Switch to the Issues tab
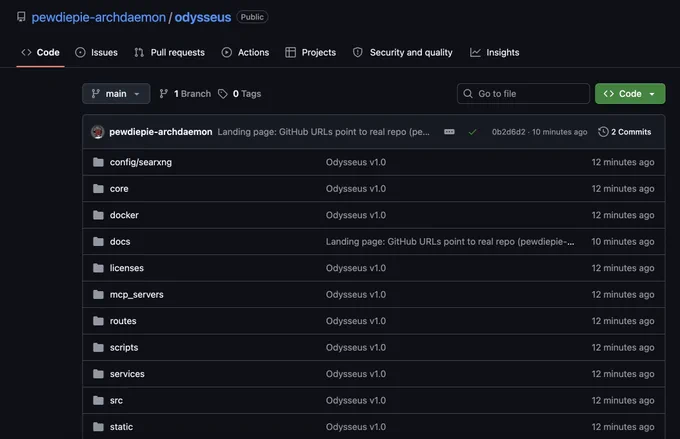Screen dimensions: 680x439 [96, 52]
